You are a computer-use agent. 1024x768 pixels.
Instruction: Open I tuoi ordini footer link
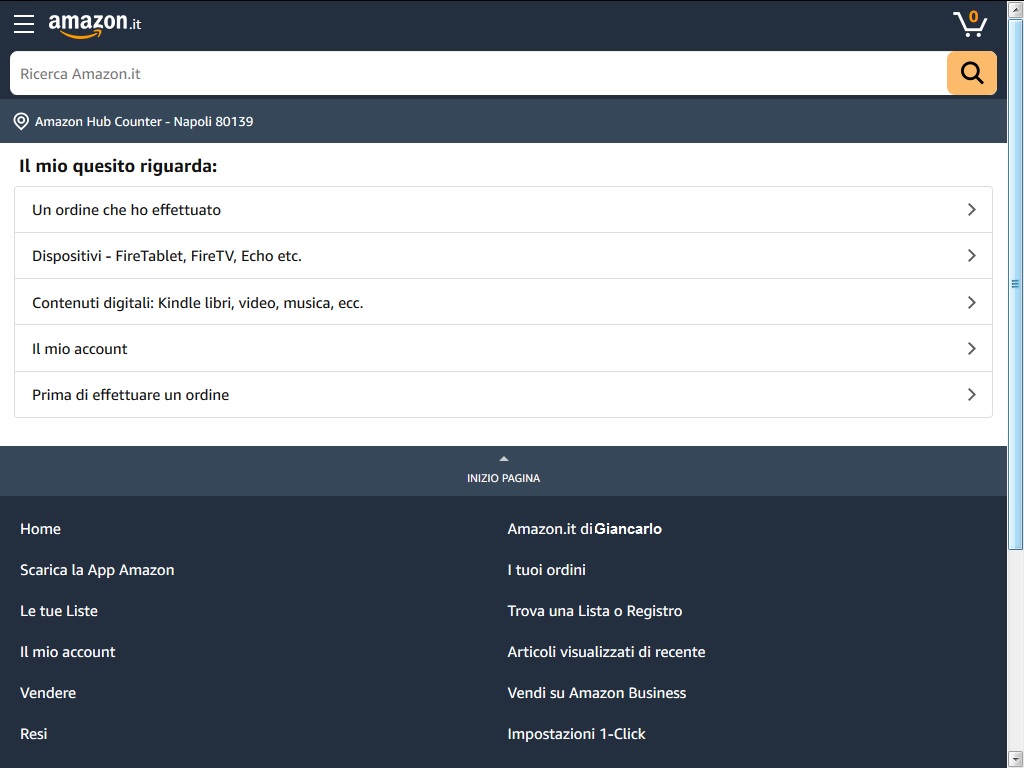(547, 570)
